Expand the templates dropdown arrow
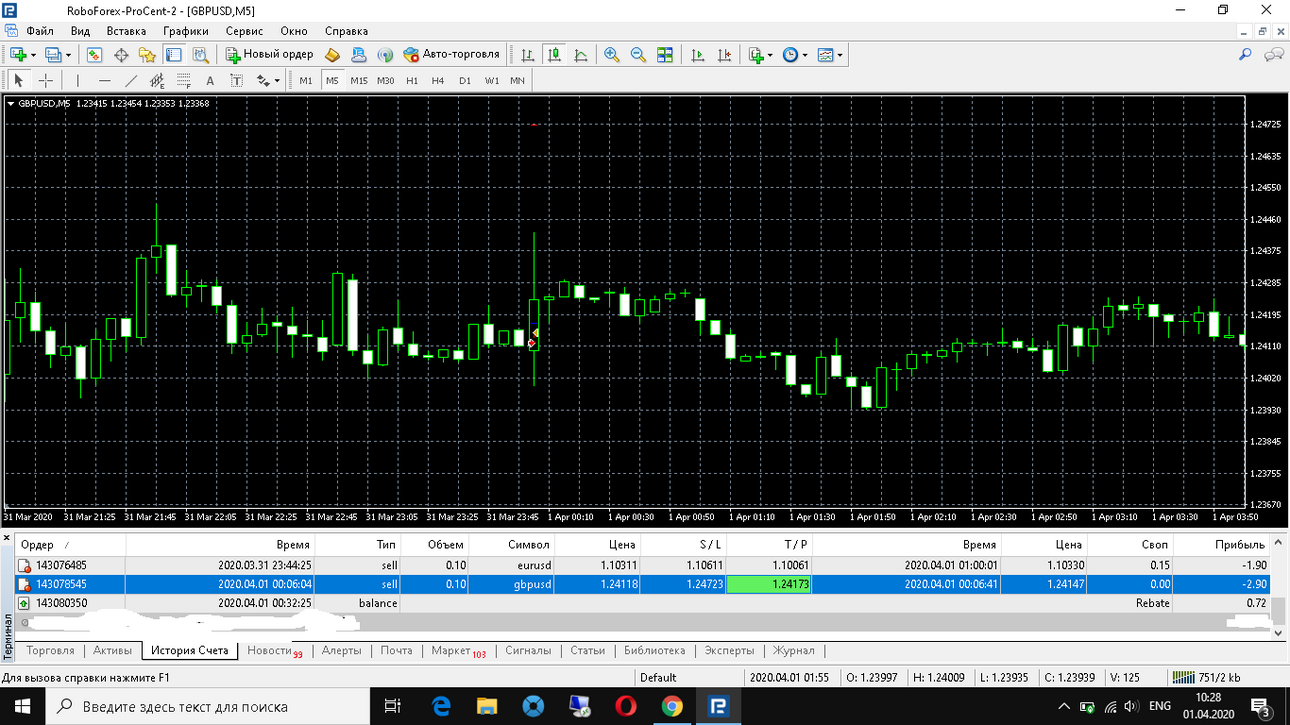 pos(839,55)
